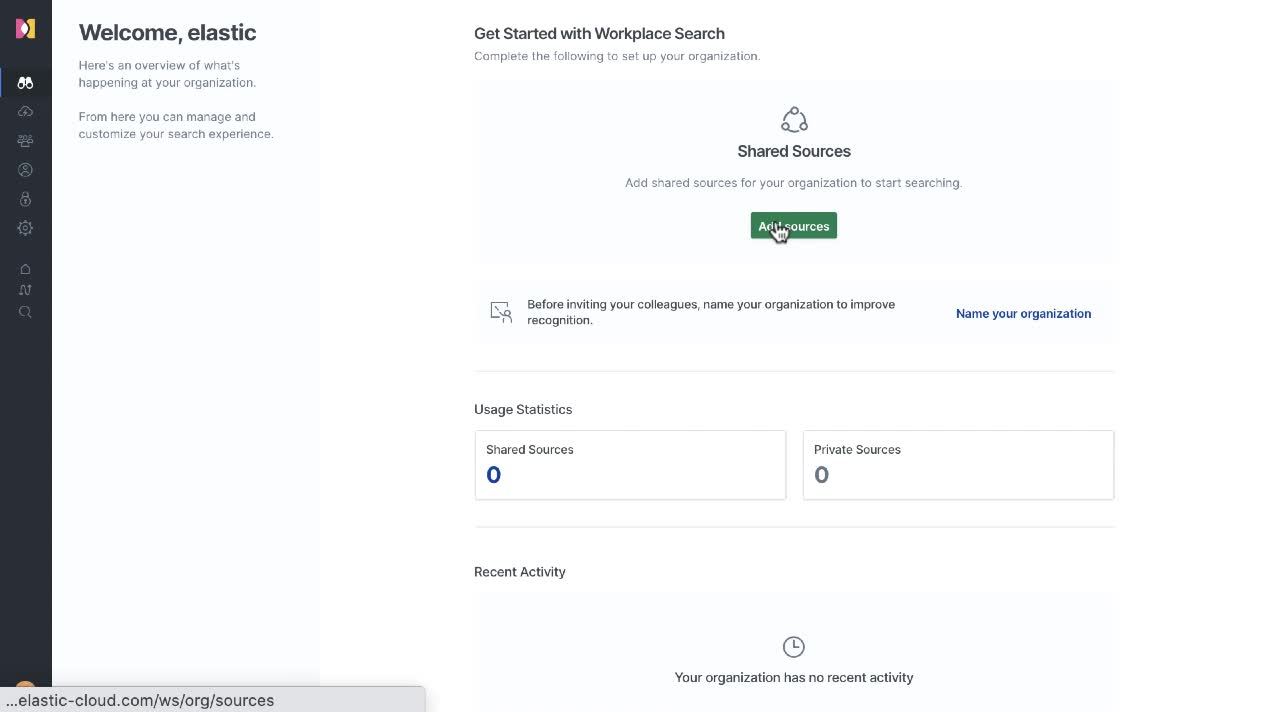
Task: Open Sources via the cloud sidebar icon
Action: 25,112
